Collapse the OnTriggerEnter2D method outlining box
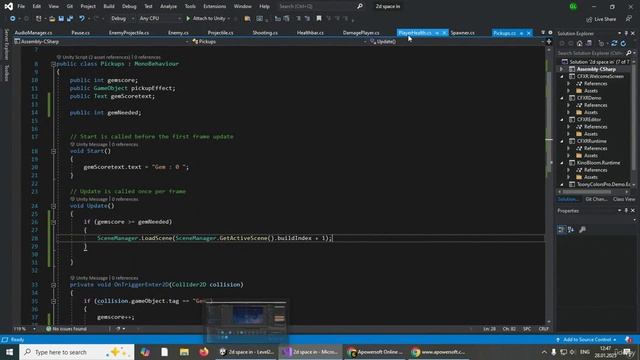 53,285
